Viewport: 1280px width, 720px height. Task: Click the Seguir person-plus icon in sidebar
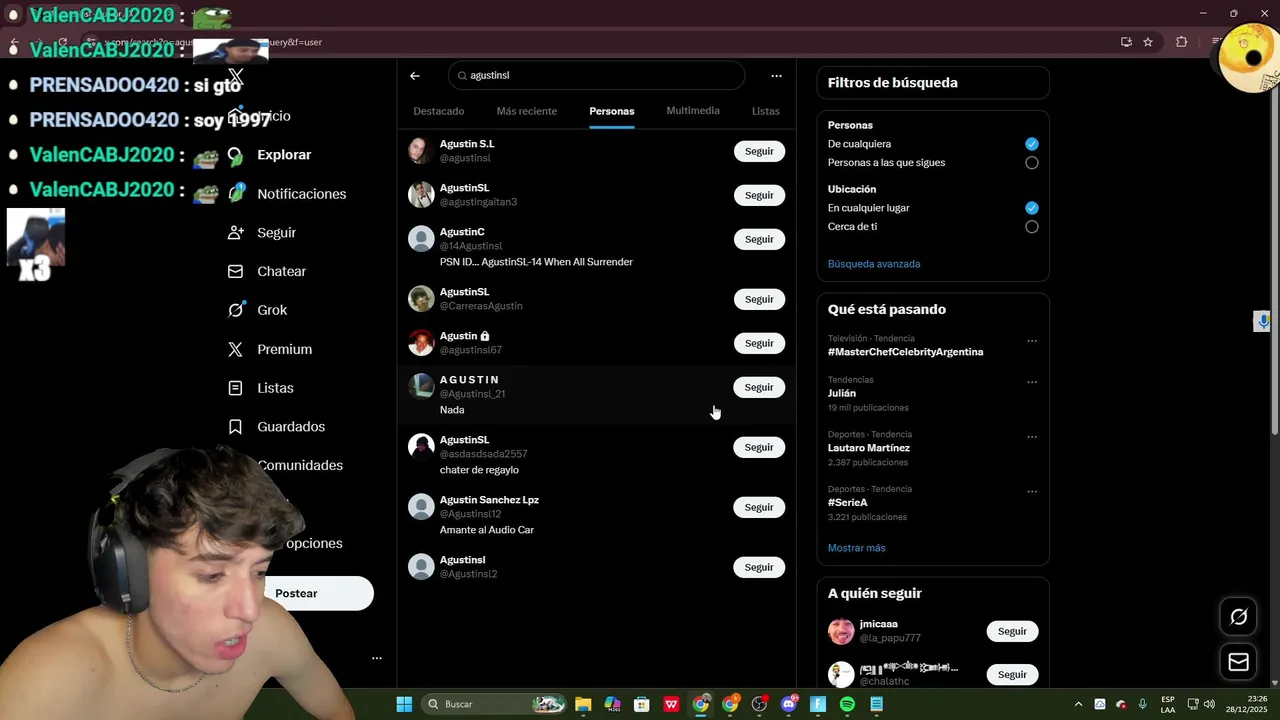[x=236, y=233]
